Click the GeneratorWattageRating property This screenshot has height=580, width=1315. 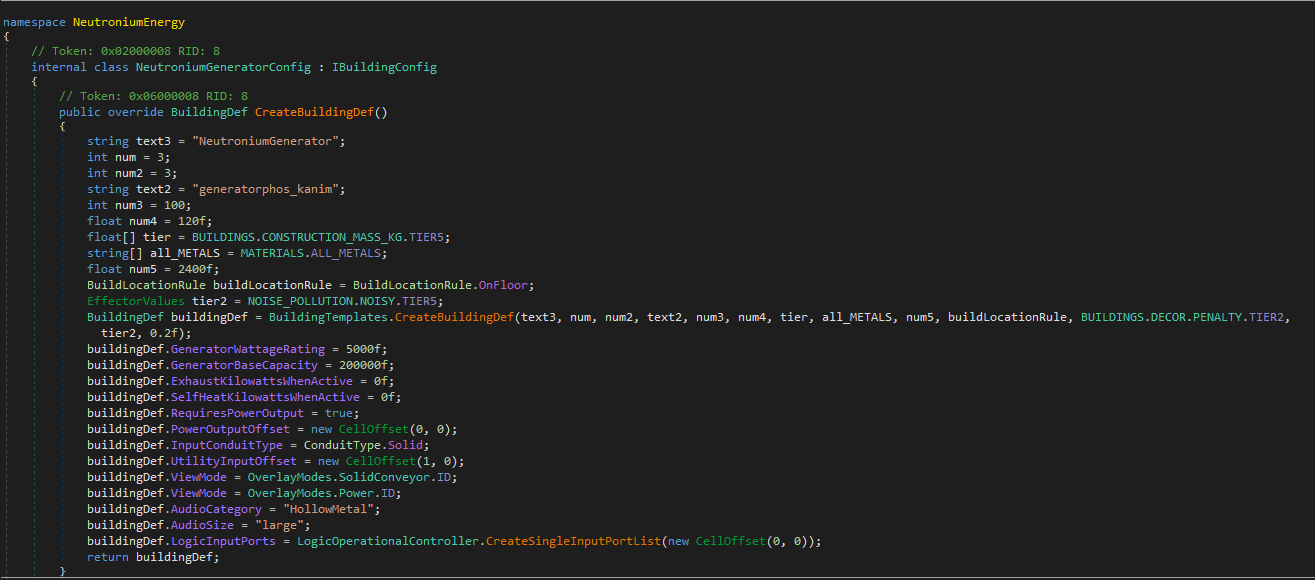click(x=248, y=349)
